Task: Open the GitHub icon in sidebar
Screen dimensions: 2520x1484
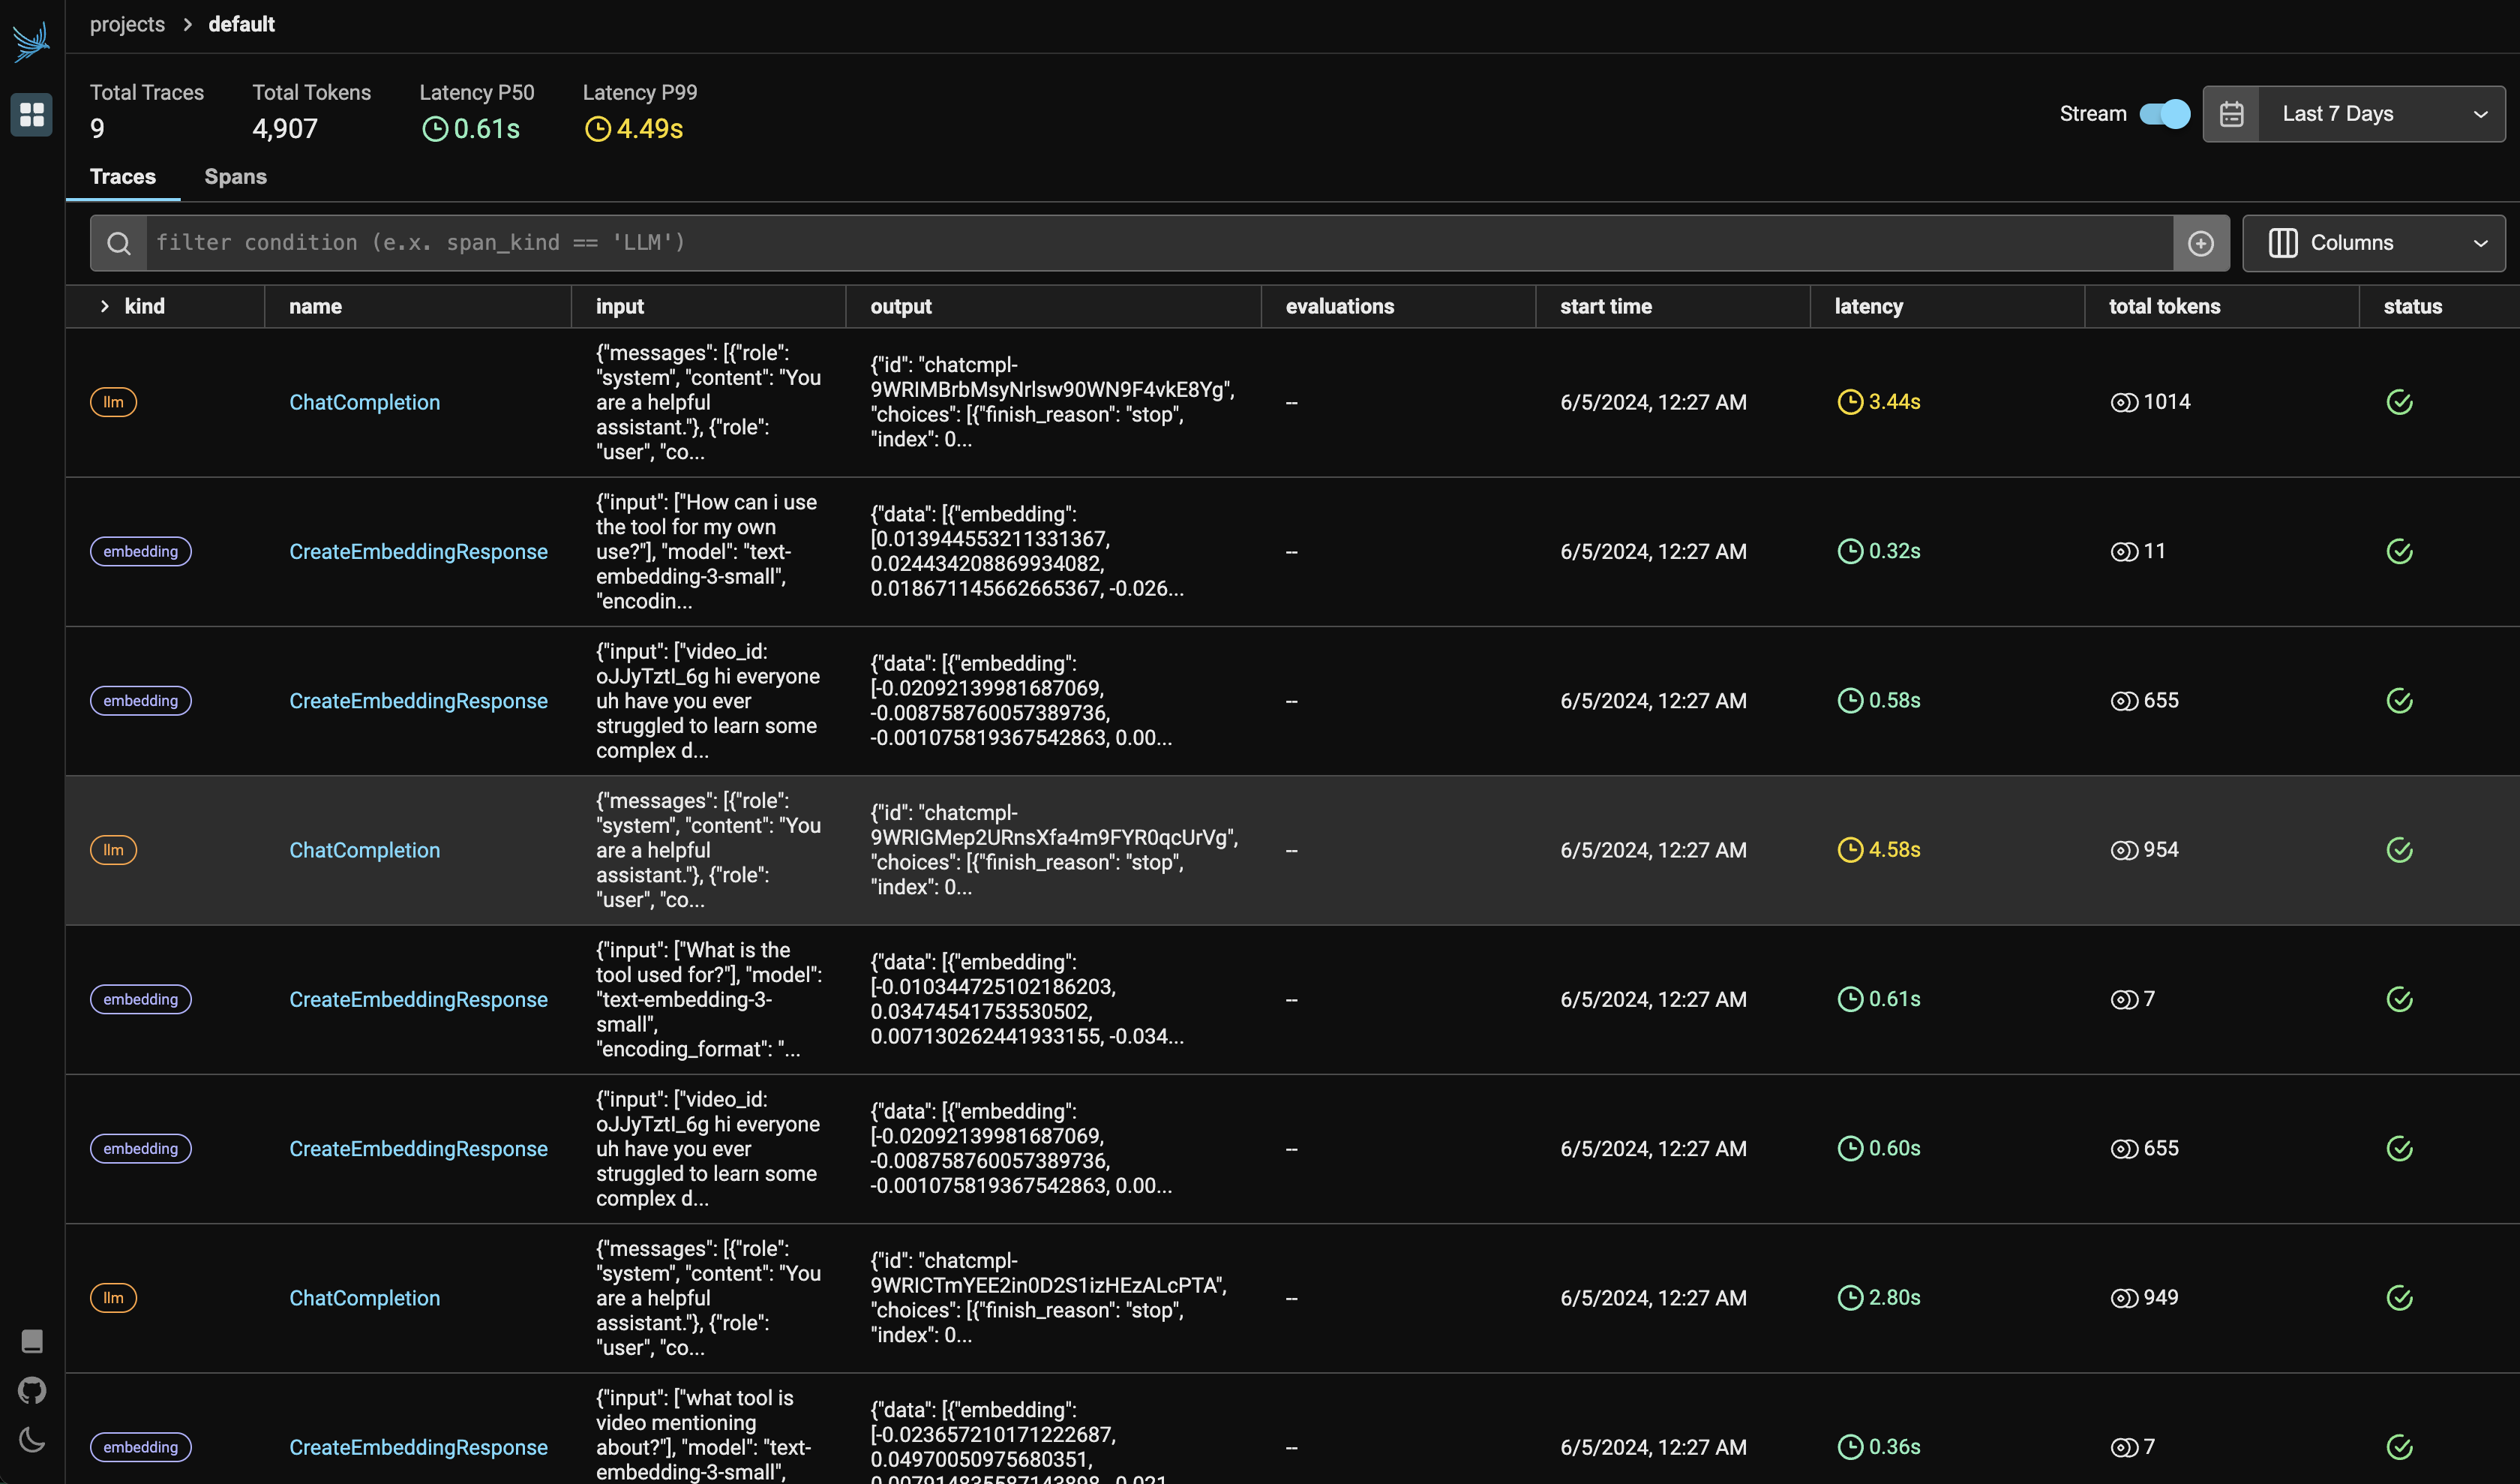Action: click(32, 1390)
